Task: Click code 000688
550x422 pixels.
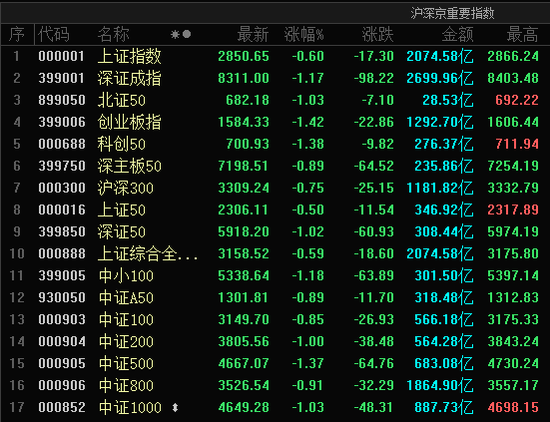Action: point(62,144)
